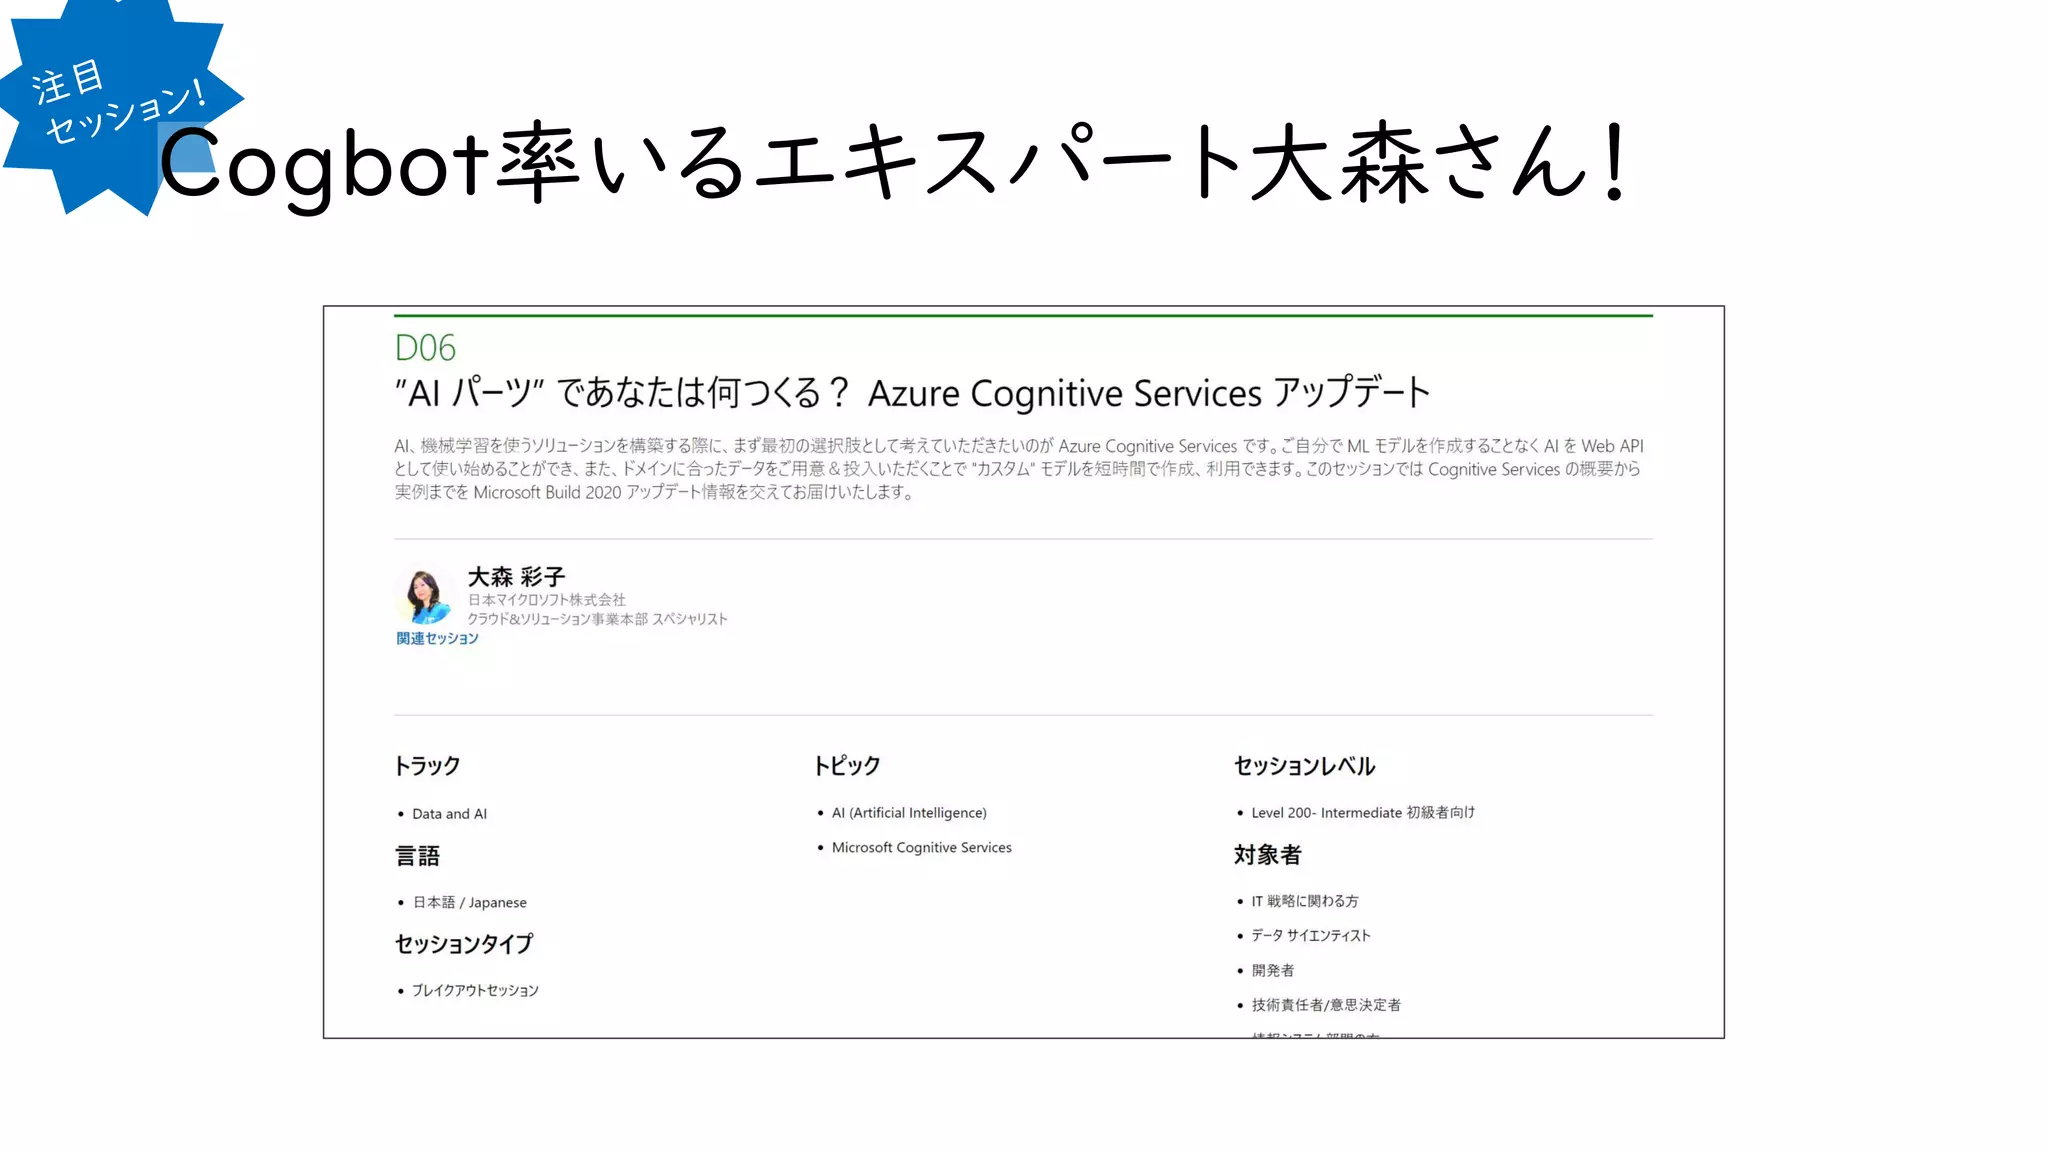Click the 言語 heading
This screenshot has width=2048, height=1152.
pos(417,856)
